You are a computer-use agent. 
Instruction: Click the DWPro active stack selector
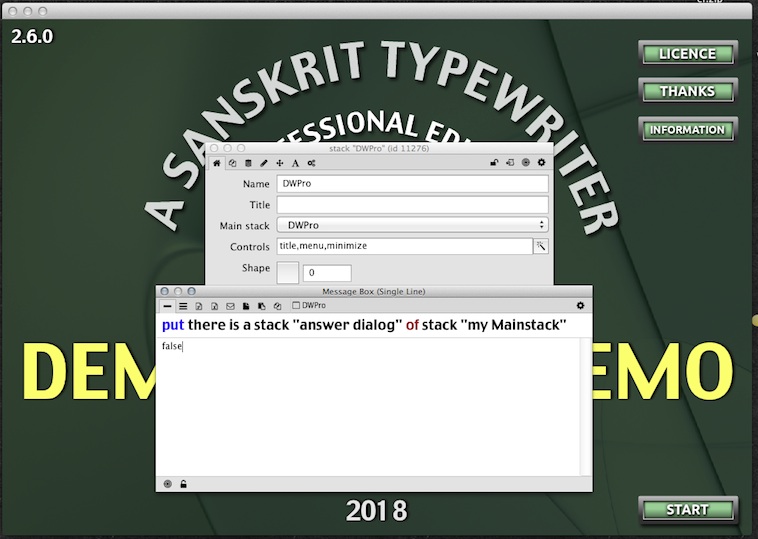click(x=309, y=306)
